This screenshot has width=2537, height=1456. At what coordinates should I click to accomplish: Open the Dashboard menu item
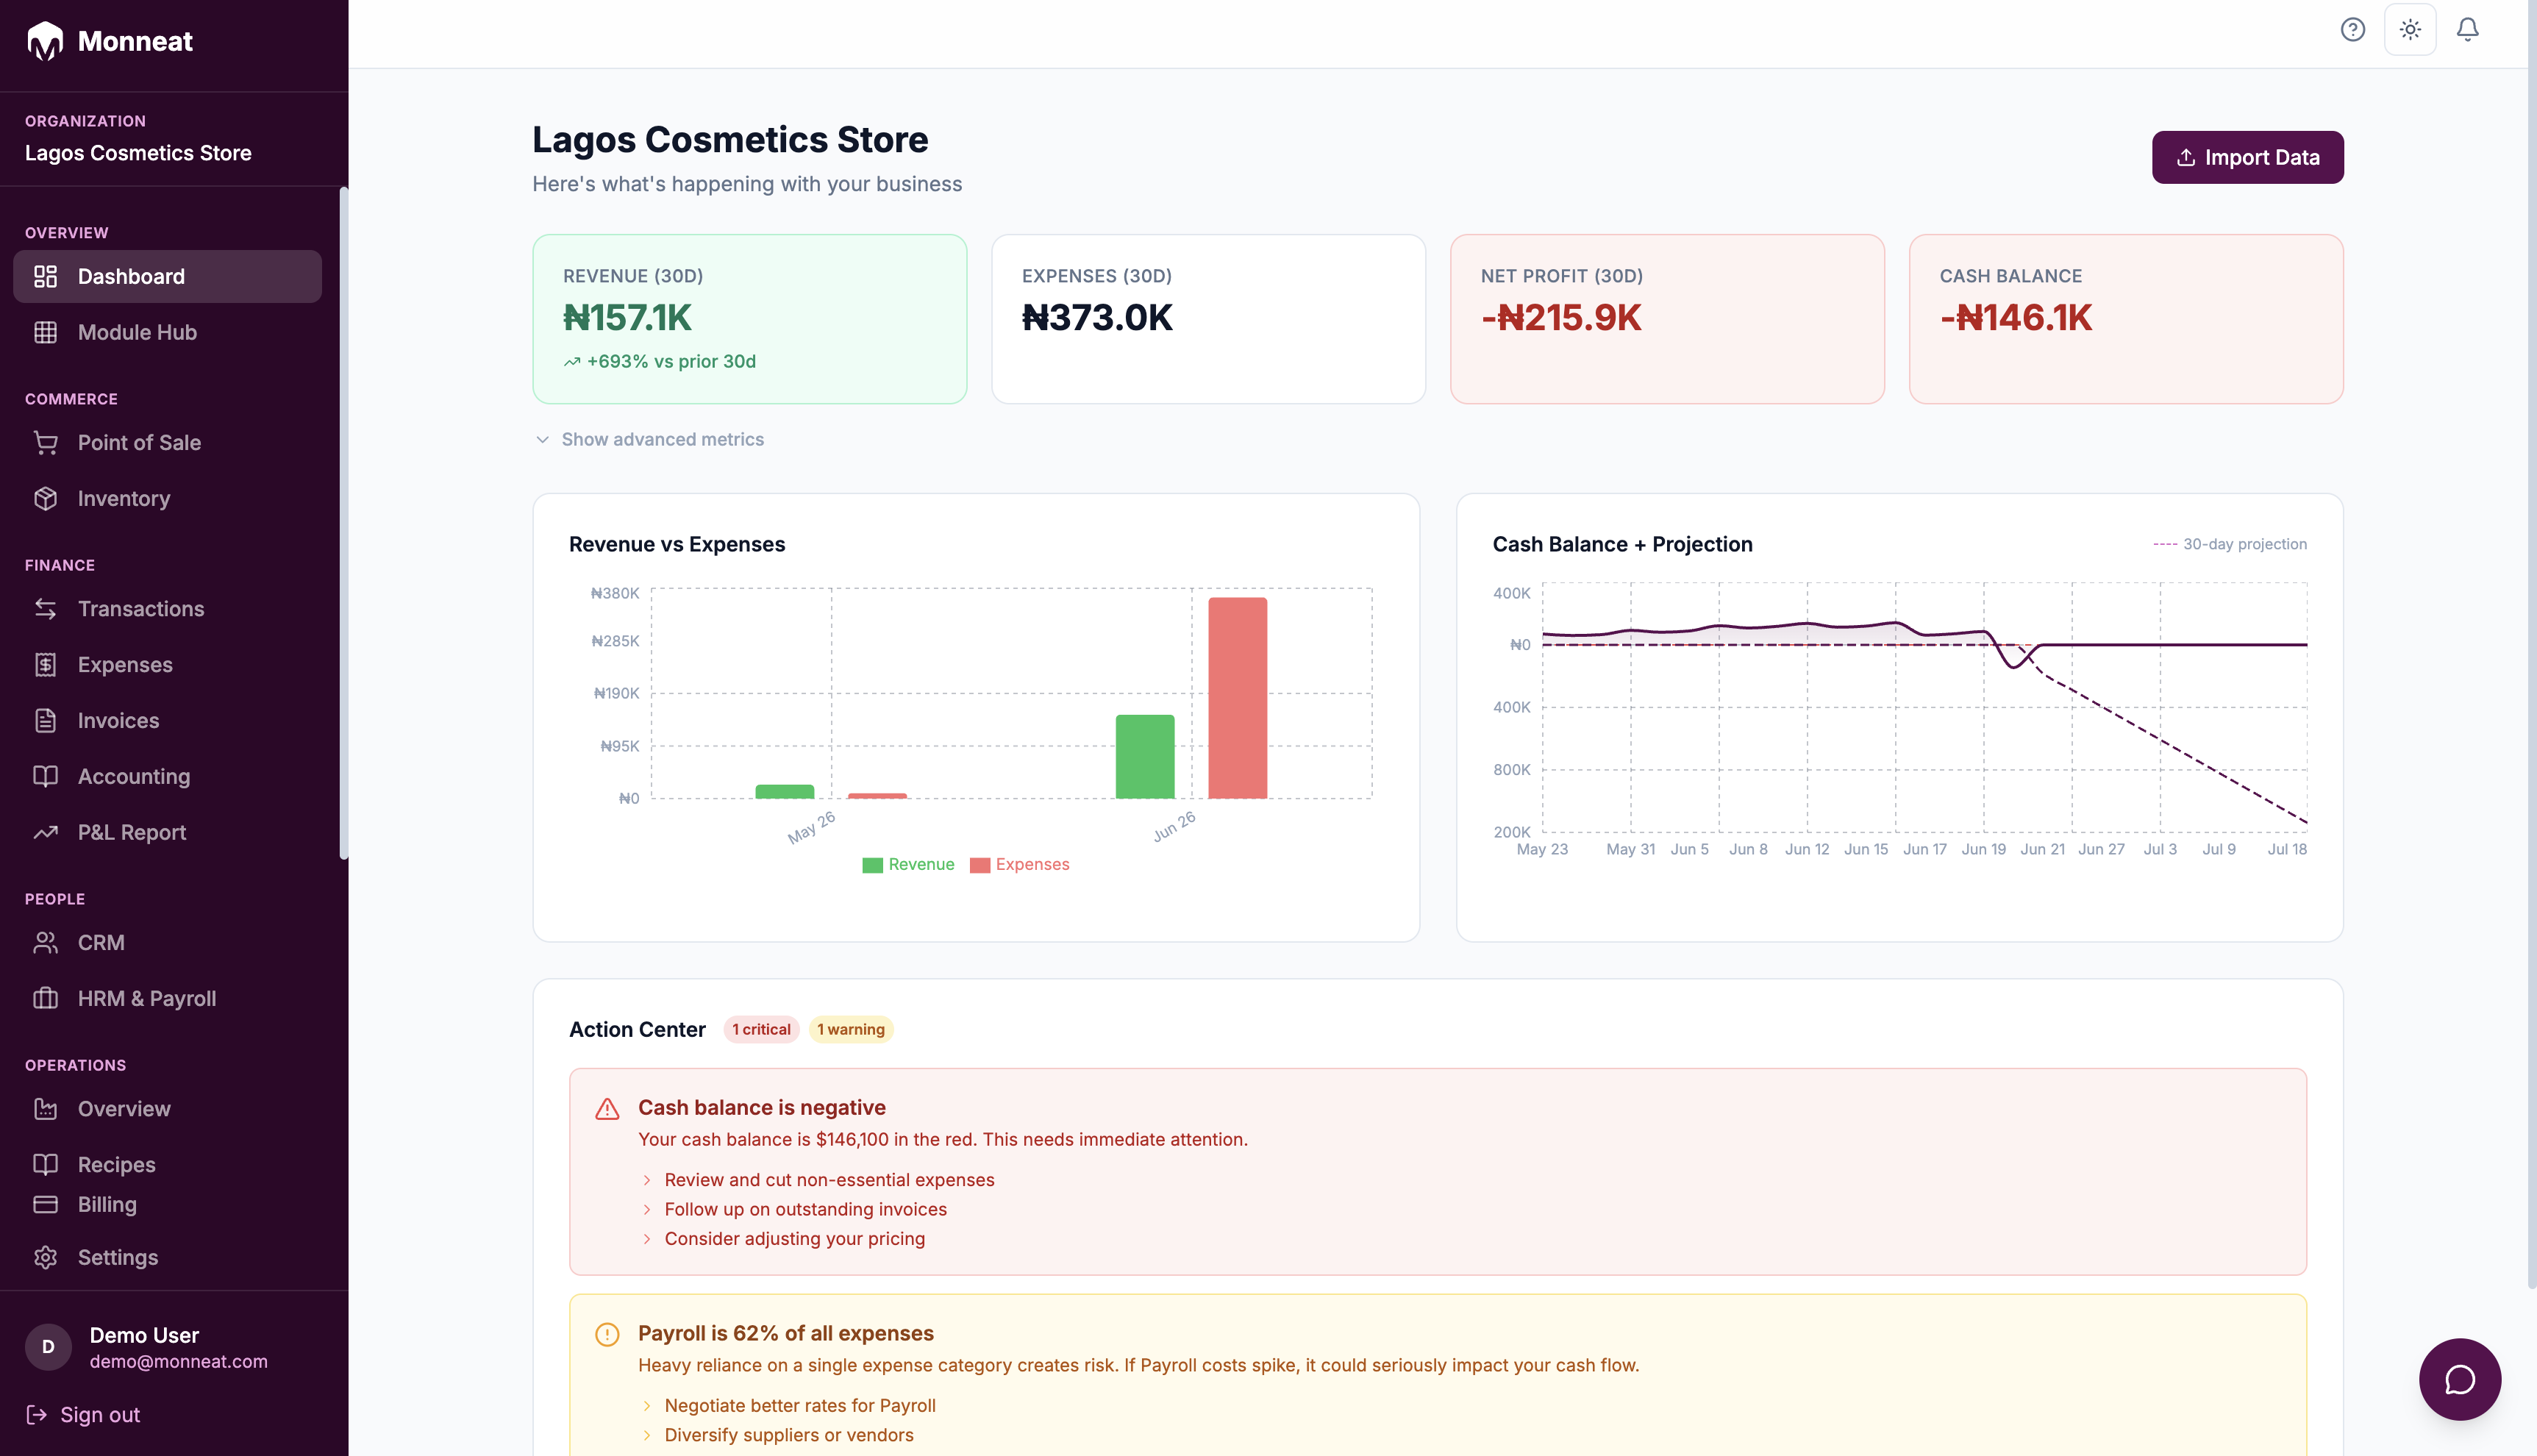point(167,276)
